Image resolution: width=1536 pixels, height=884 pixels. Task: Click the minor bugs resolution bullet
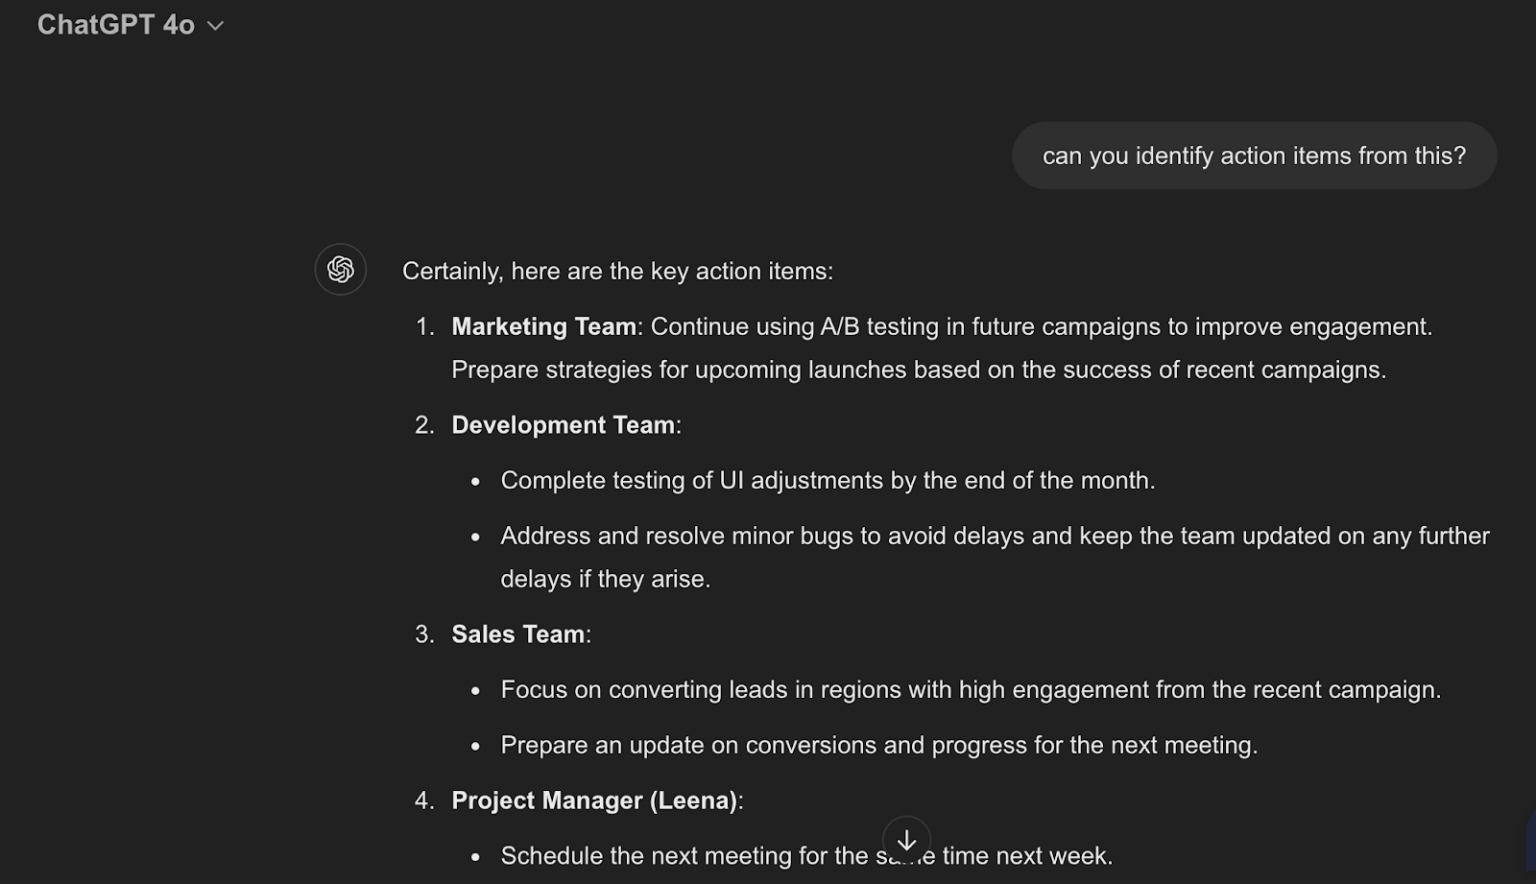994,535
